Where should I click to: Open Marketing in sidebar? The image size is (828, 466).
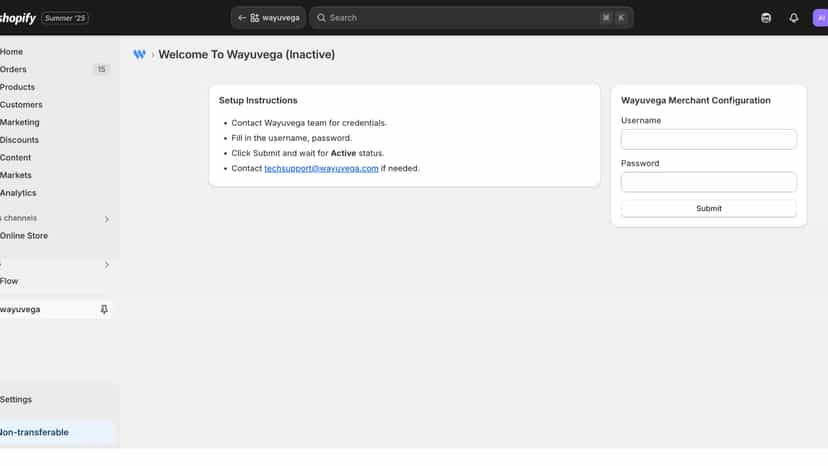coord(20,122)
